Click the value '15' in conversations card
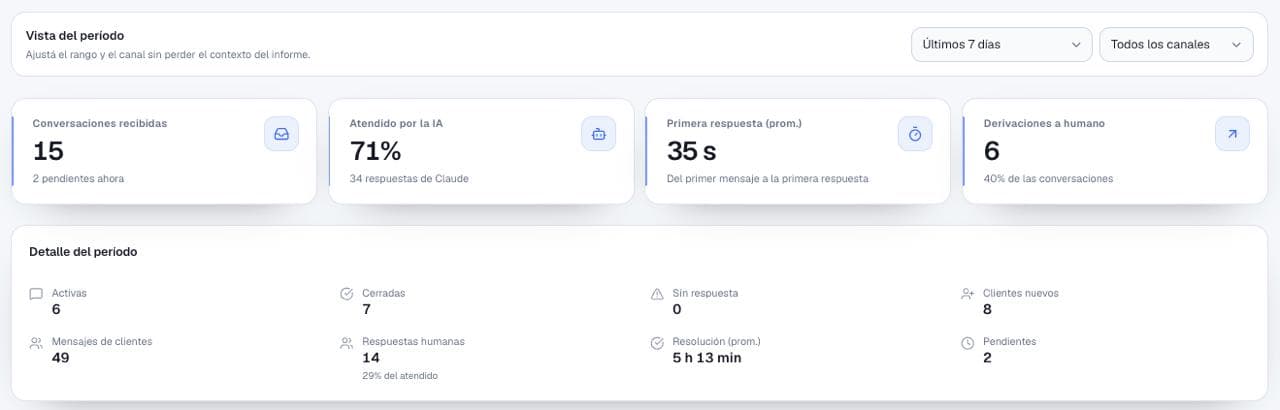The height and width of the screenshot is (410, 1280). tap(48, 151)
